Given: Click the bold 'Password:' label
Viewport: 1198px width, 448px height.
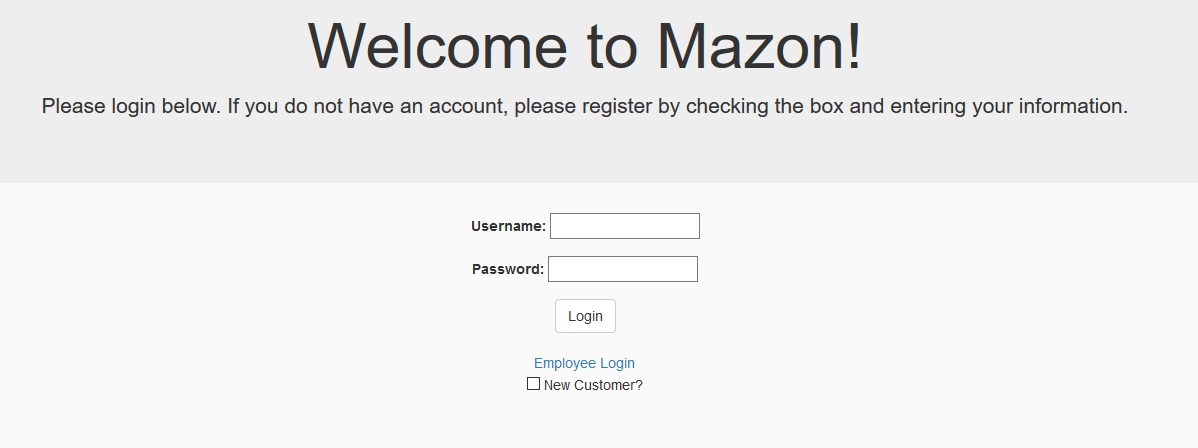Looking at the screenshot, I should pyautogui.click(x=508, y=269).
